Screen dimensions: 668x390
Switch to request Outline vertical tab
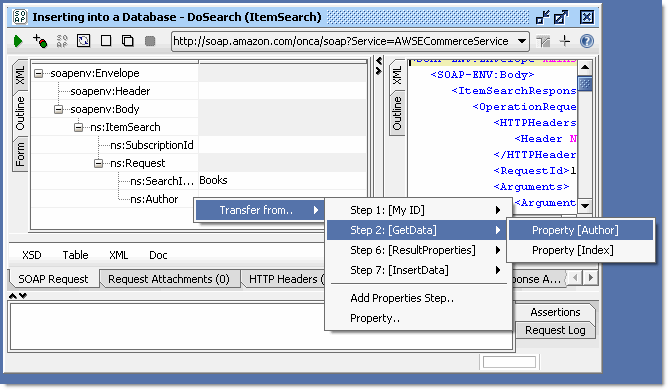[x=20, y=113]
